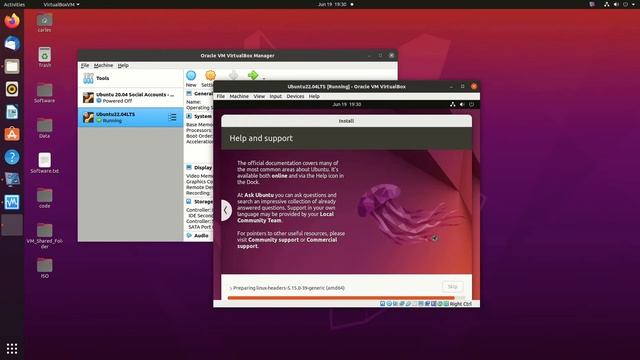Open the Software.txt file on desktop
The height and width of the screenshot is (360, 640).
44,163
